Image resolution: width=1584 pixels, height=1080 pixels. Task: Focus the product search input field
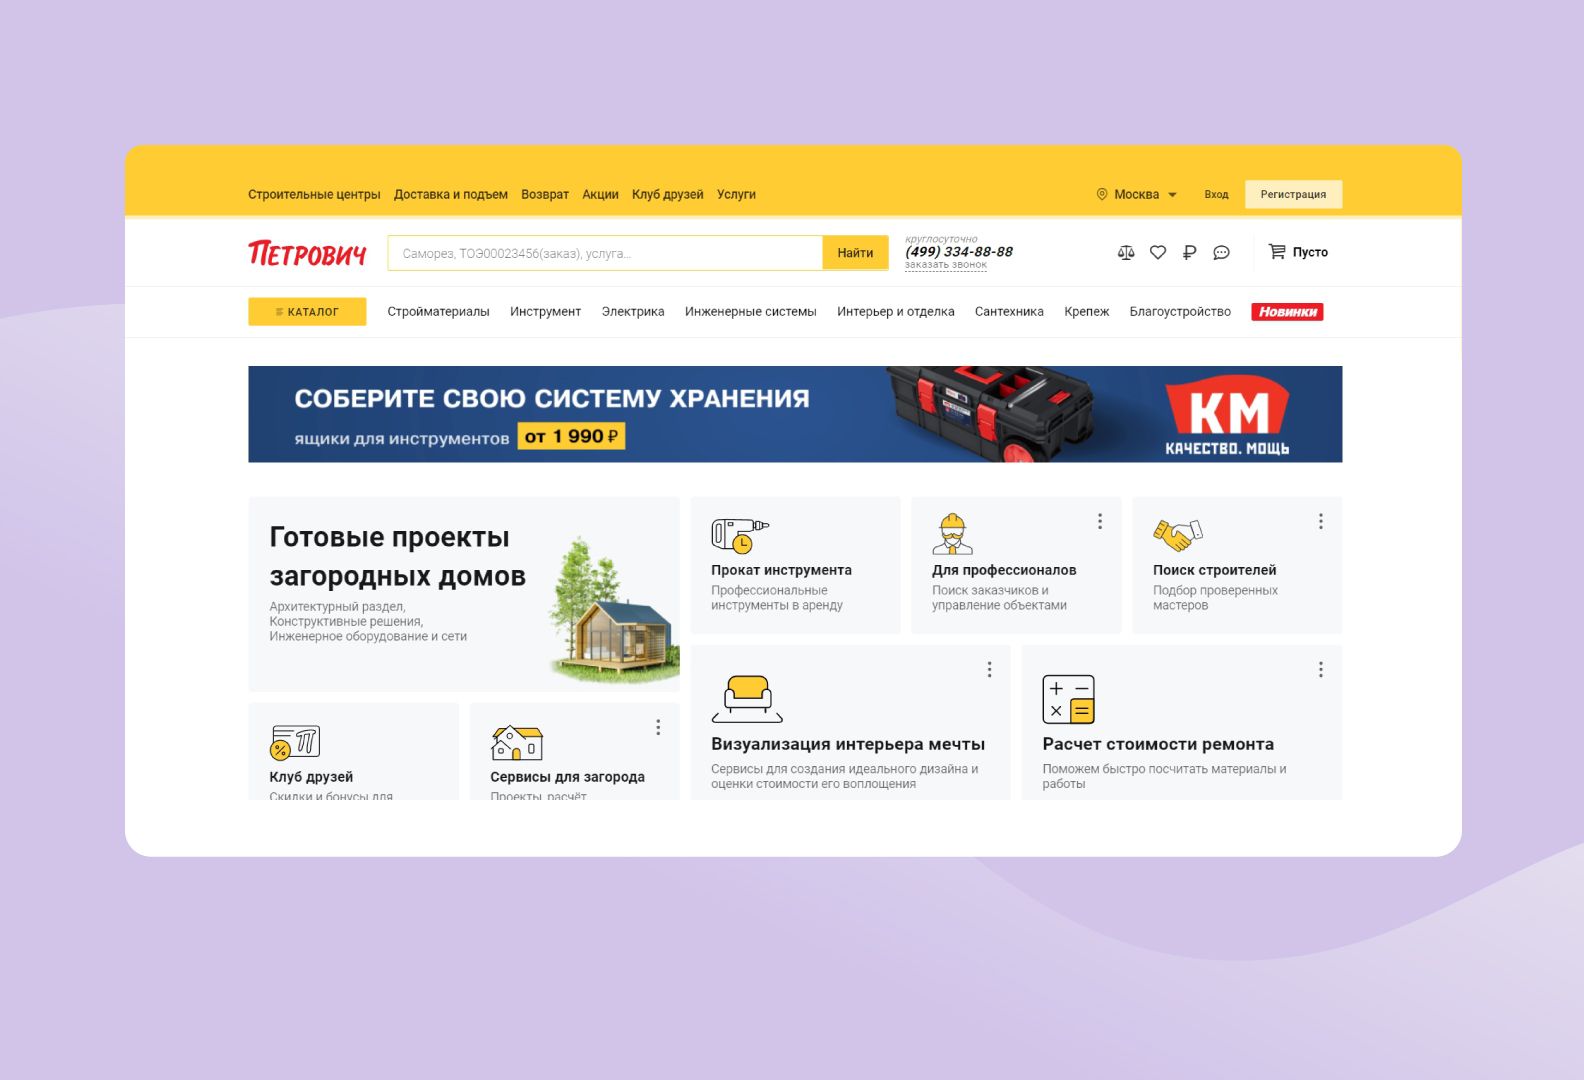pos(605,253)
